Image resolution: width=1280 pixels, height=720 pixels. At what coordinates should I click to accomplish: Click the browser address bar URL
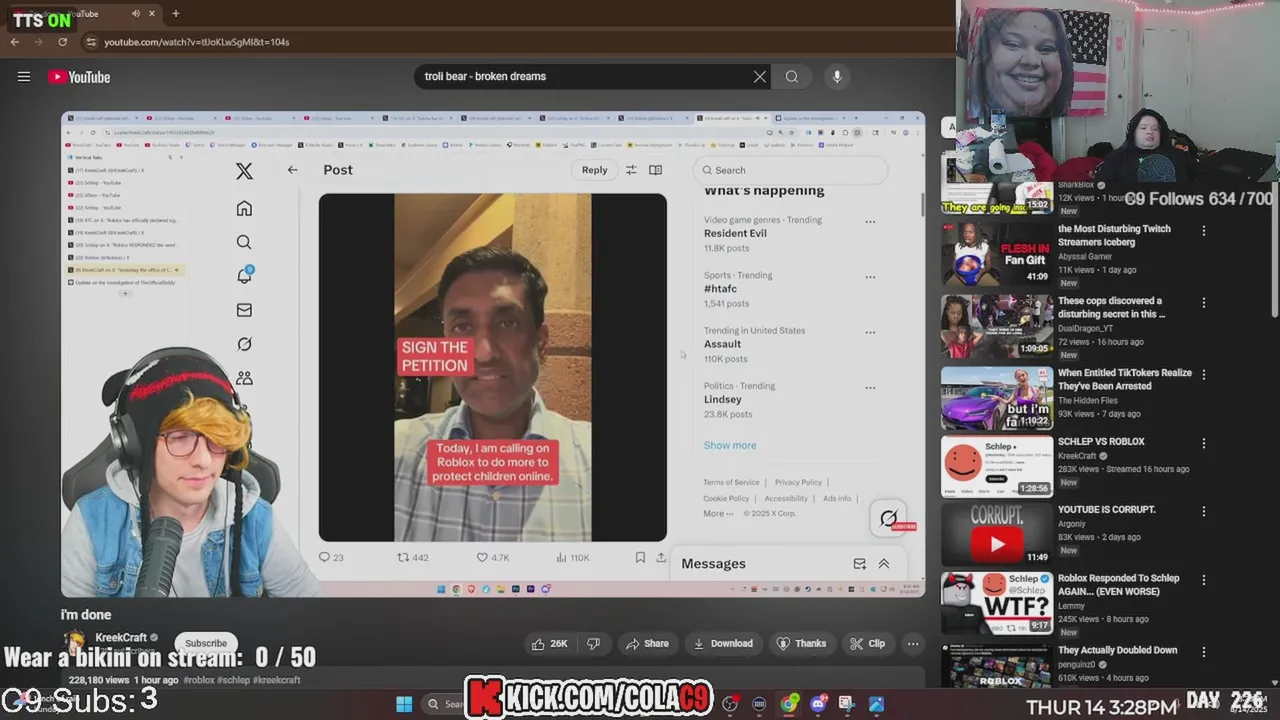coord(197,42)
